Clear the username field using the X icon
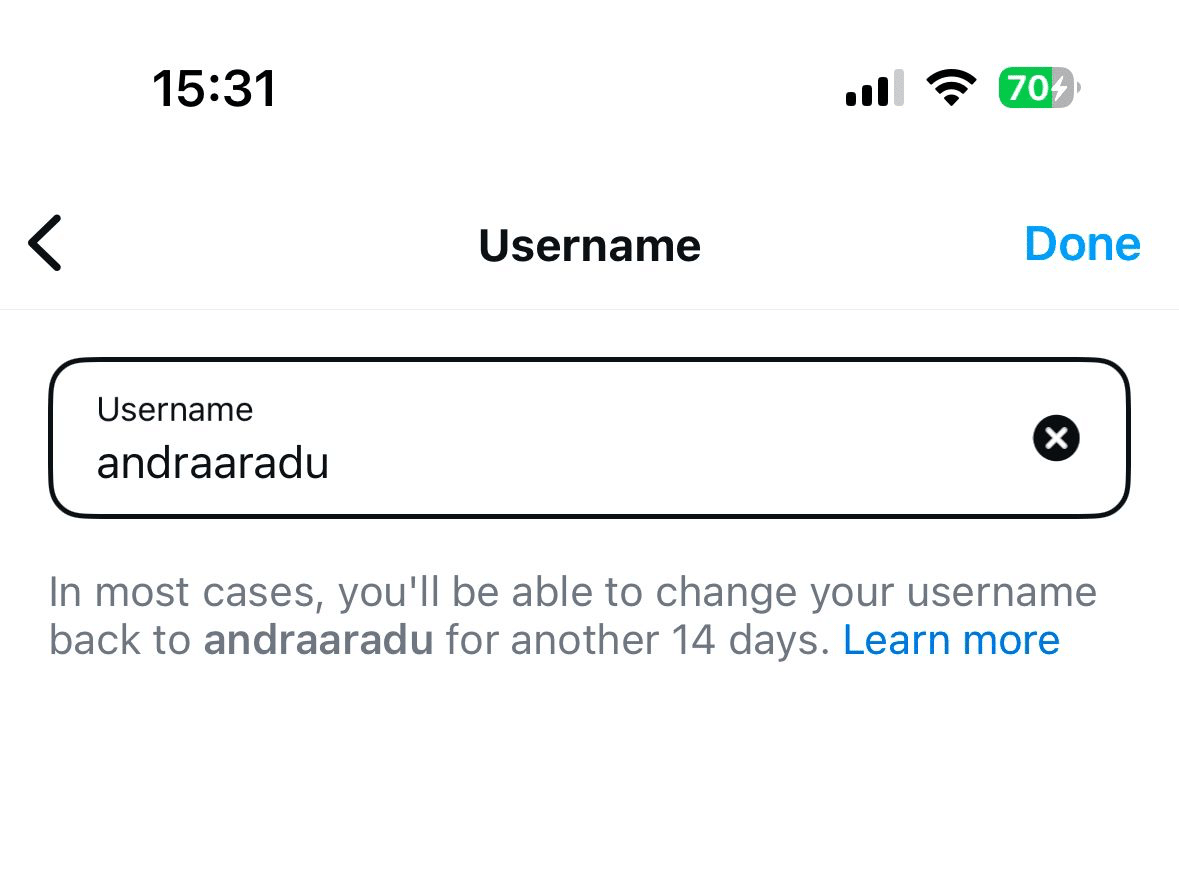 [x=1056, y=437]
